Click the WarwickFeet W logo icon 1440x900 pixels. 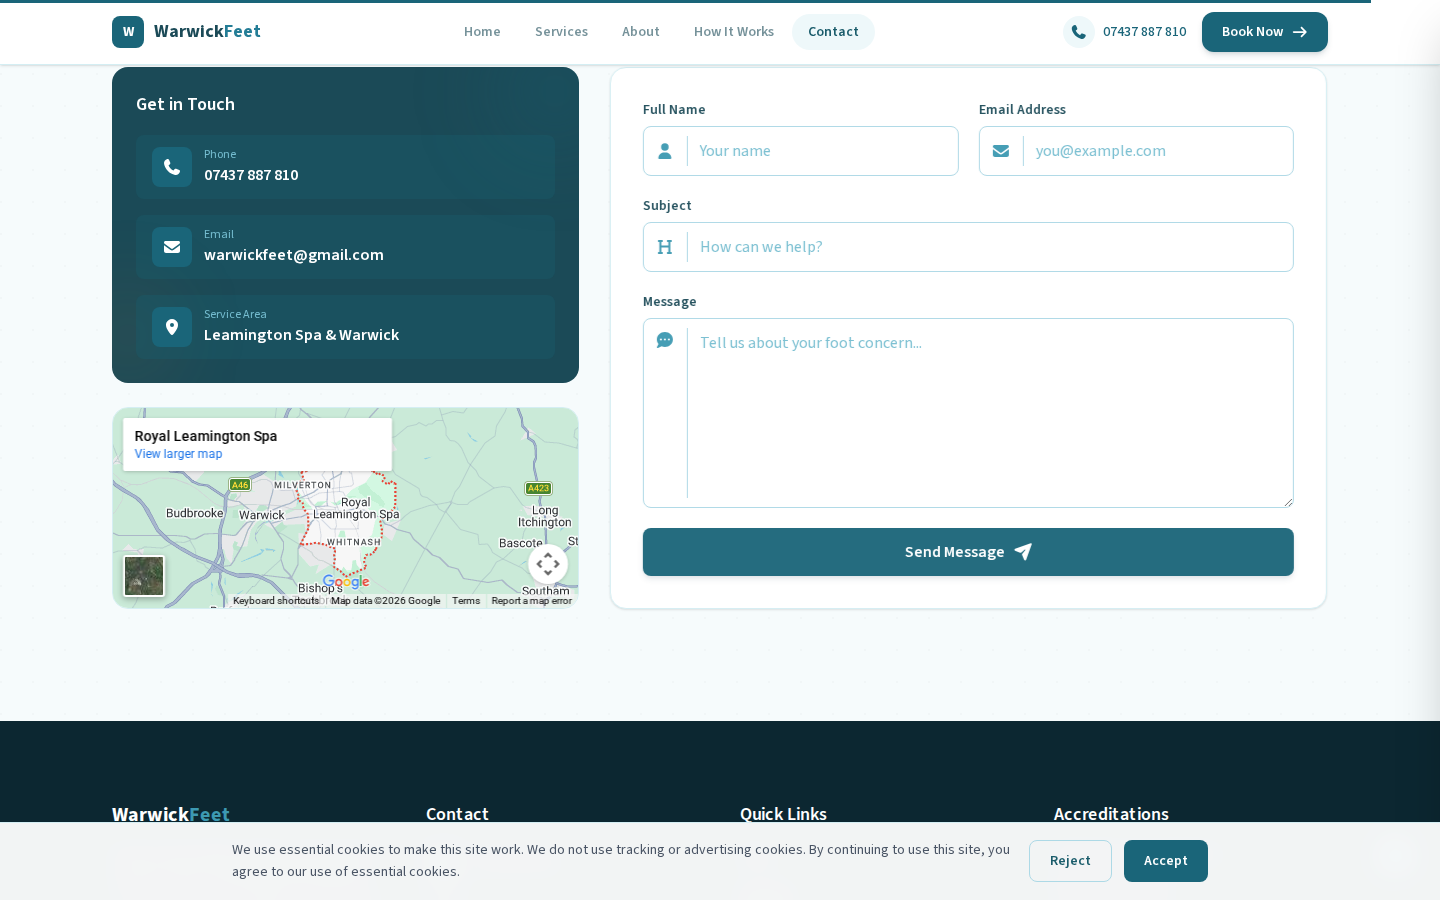pyautogui.click(x=128, y=32)
